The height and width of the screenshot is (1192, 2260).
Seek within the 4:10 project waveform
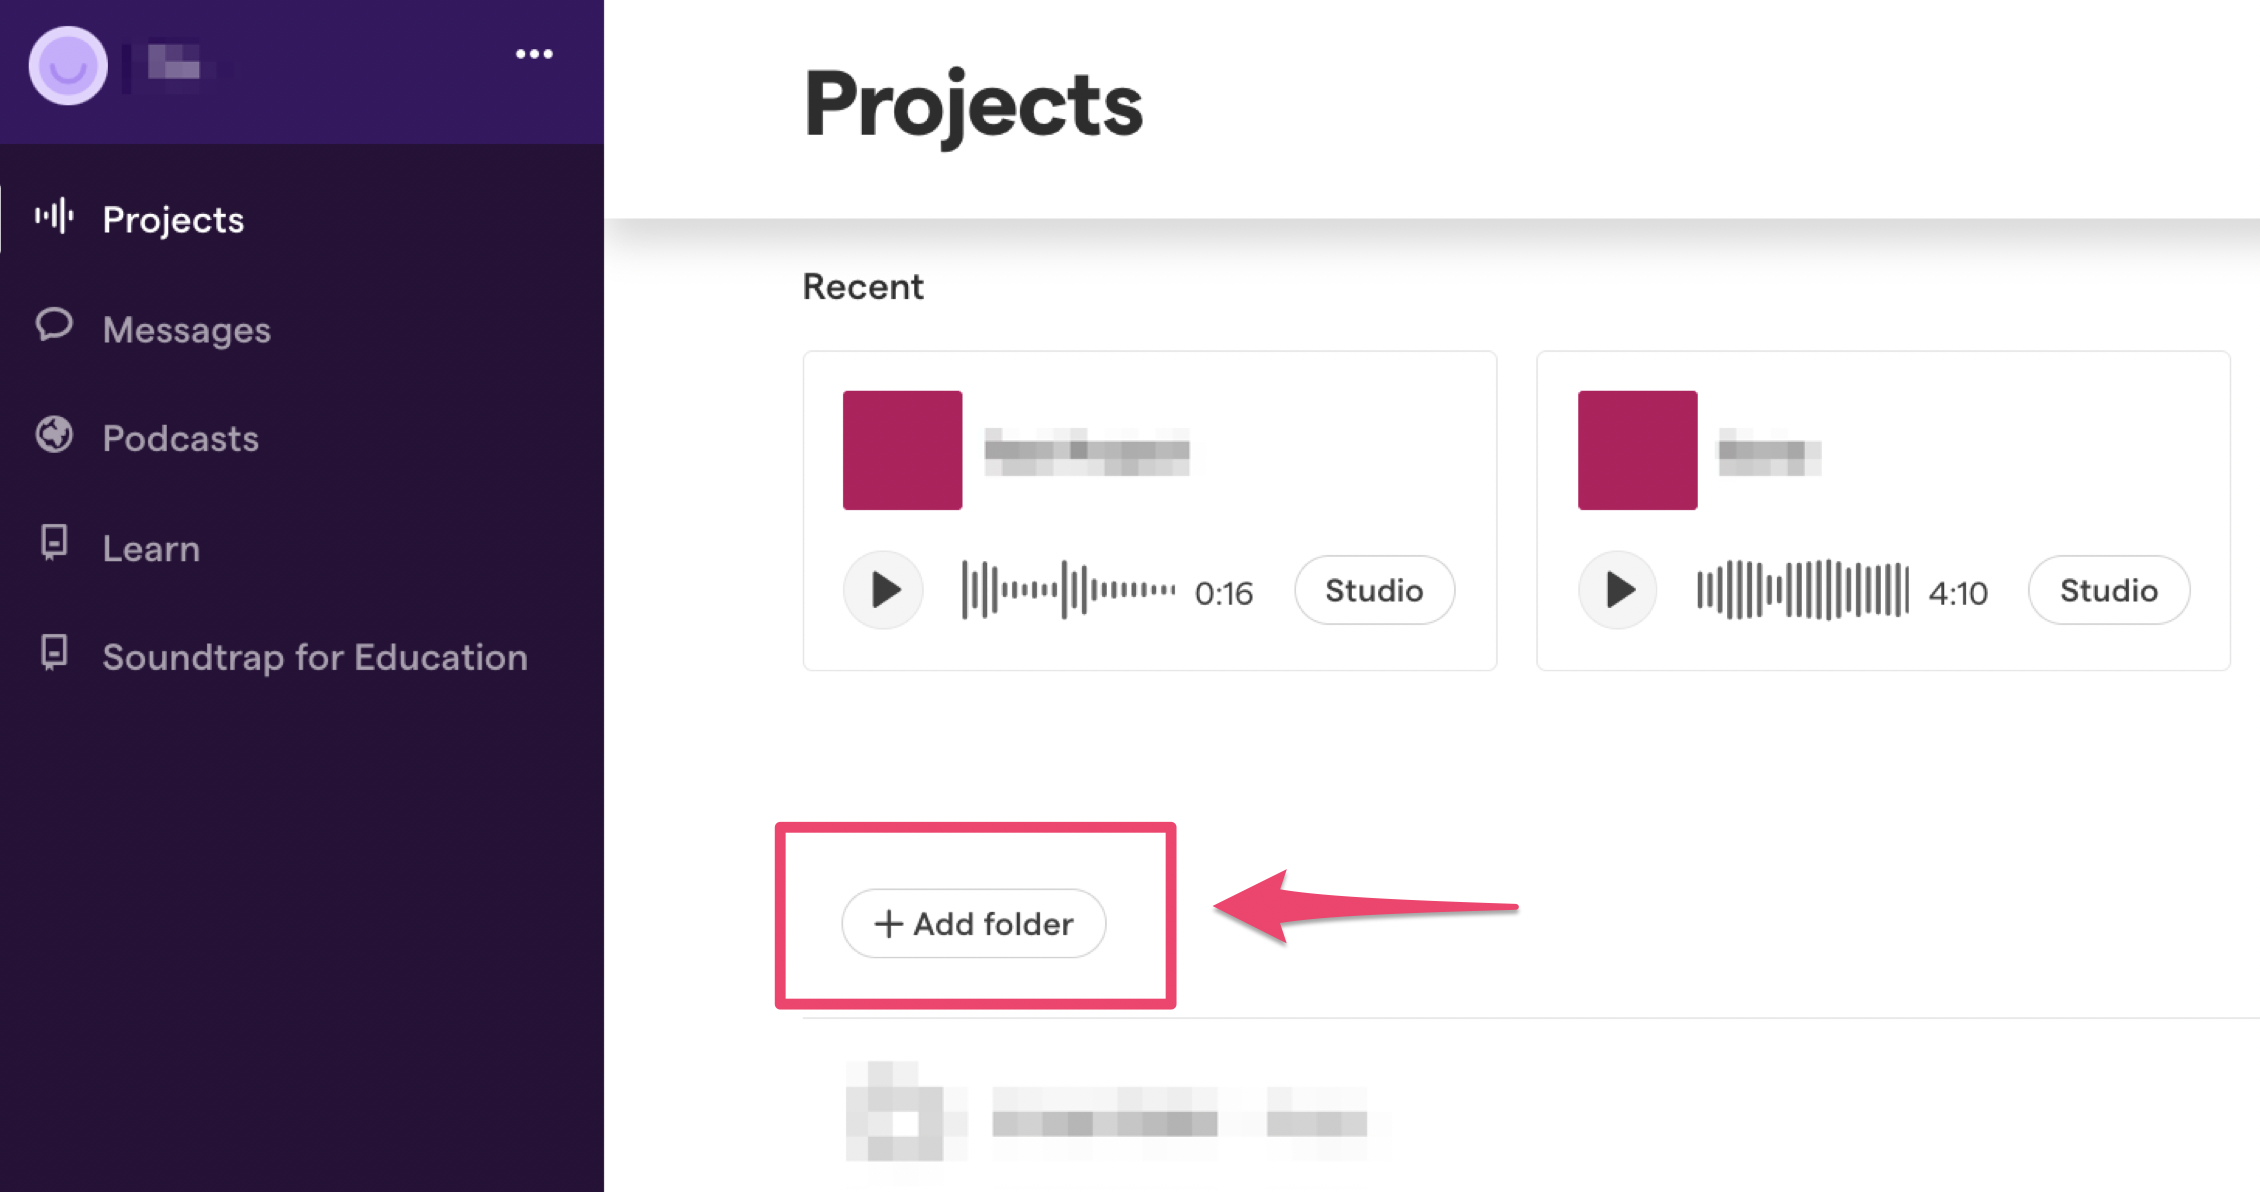[1802, 590]
